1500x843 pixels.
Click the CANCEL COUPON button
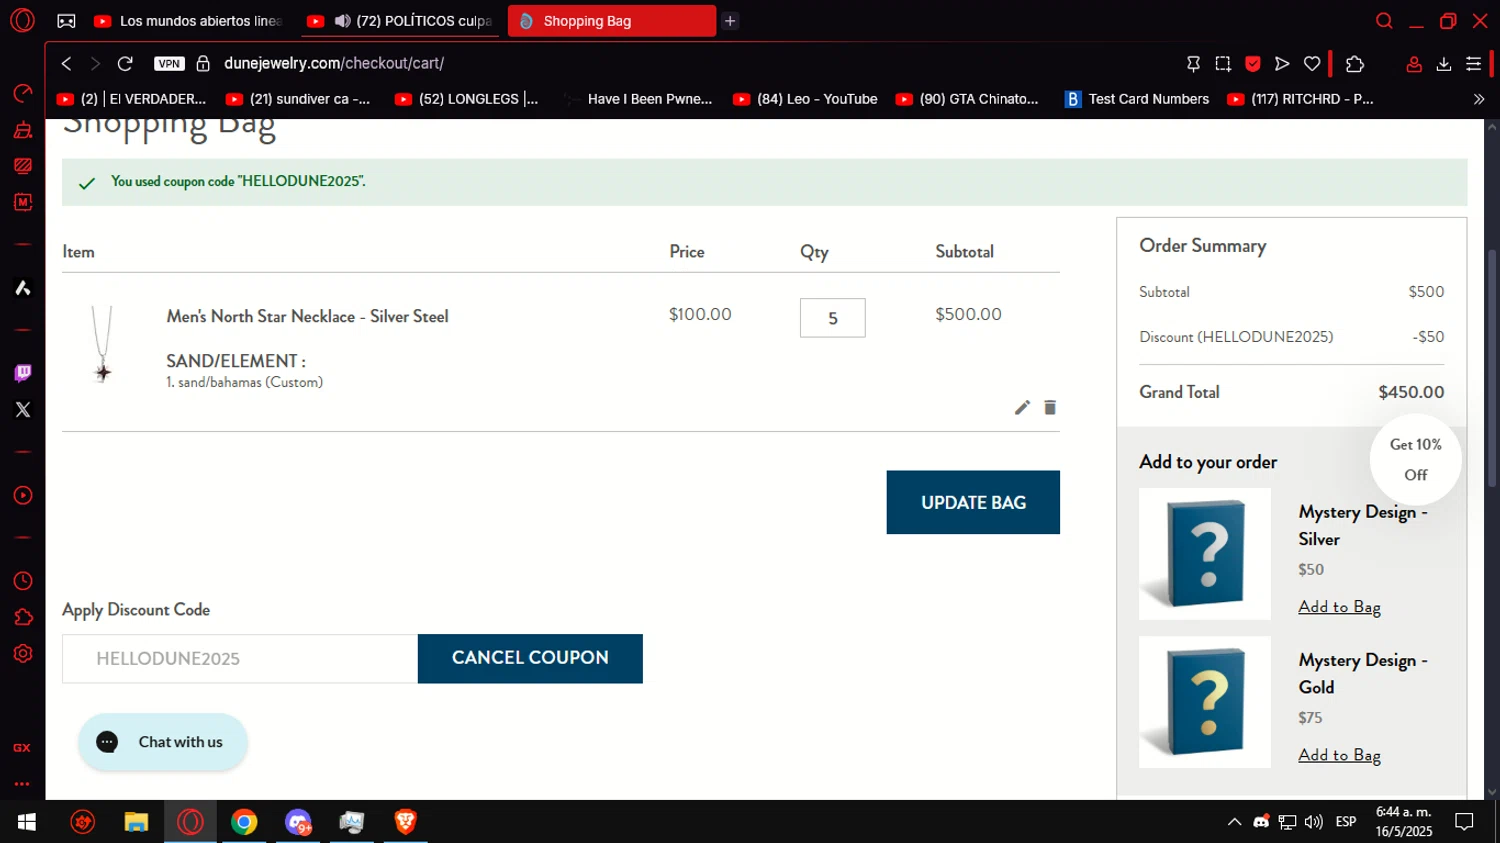click(530, 658)
